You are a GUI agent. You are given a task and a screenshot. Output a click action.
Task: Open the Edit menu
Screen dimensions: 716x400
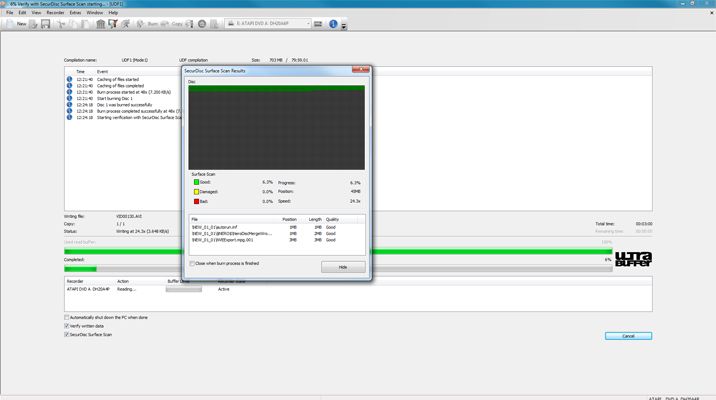click(22, 13)
